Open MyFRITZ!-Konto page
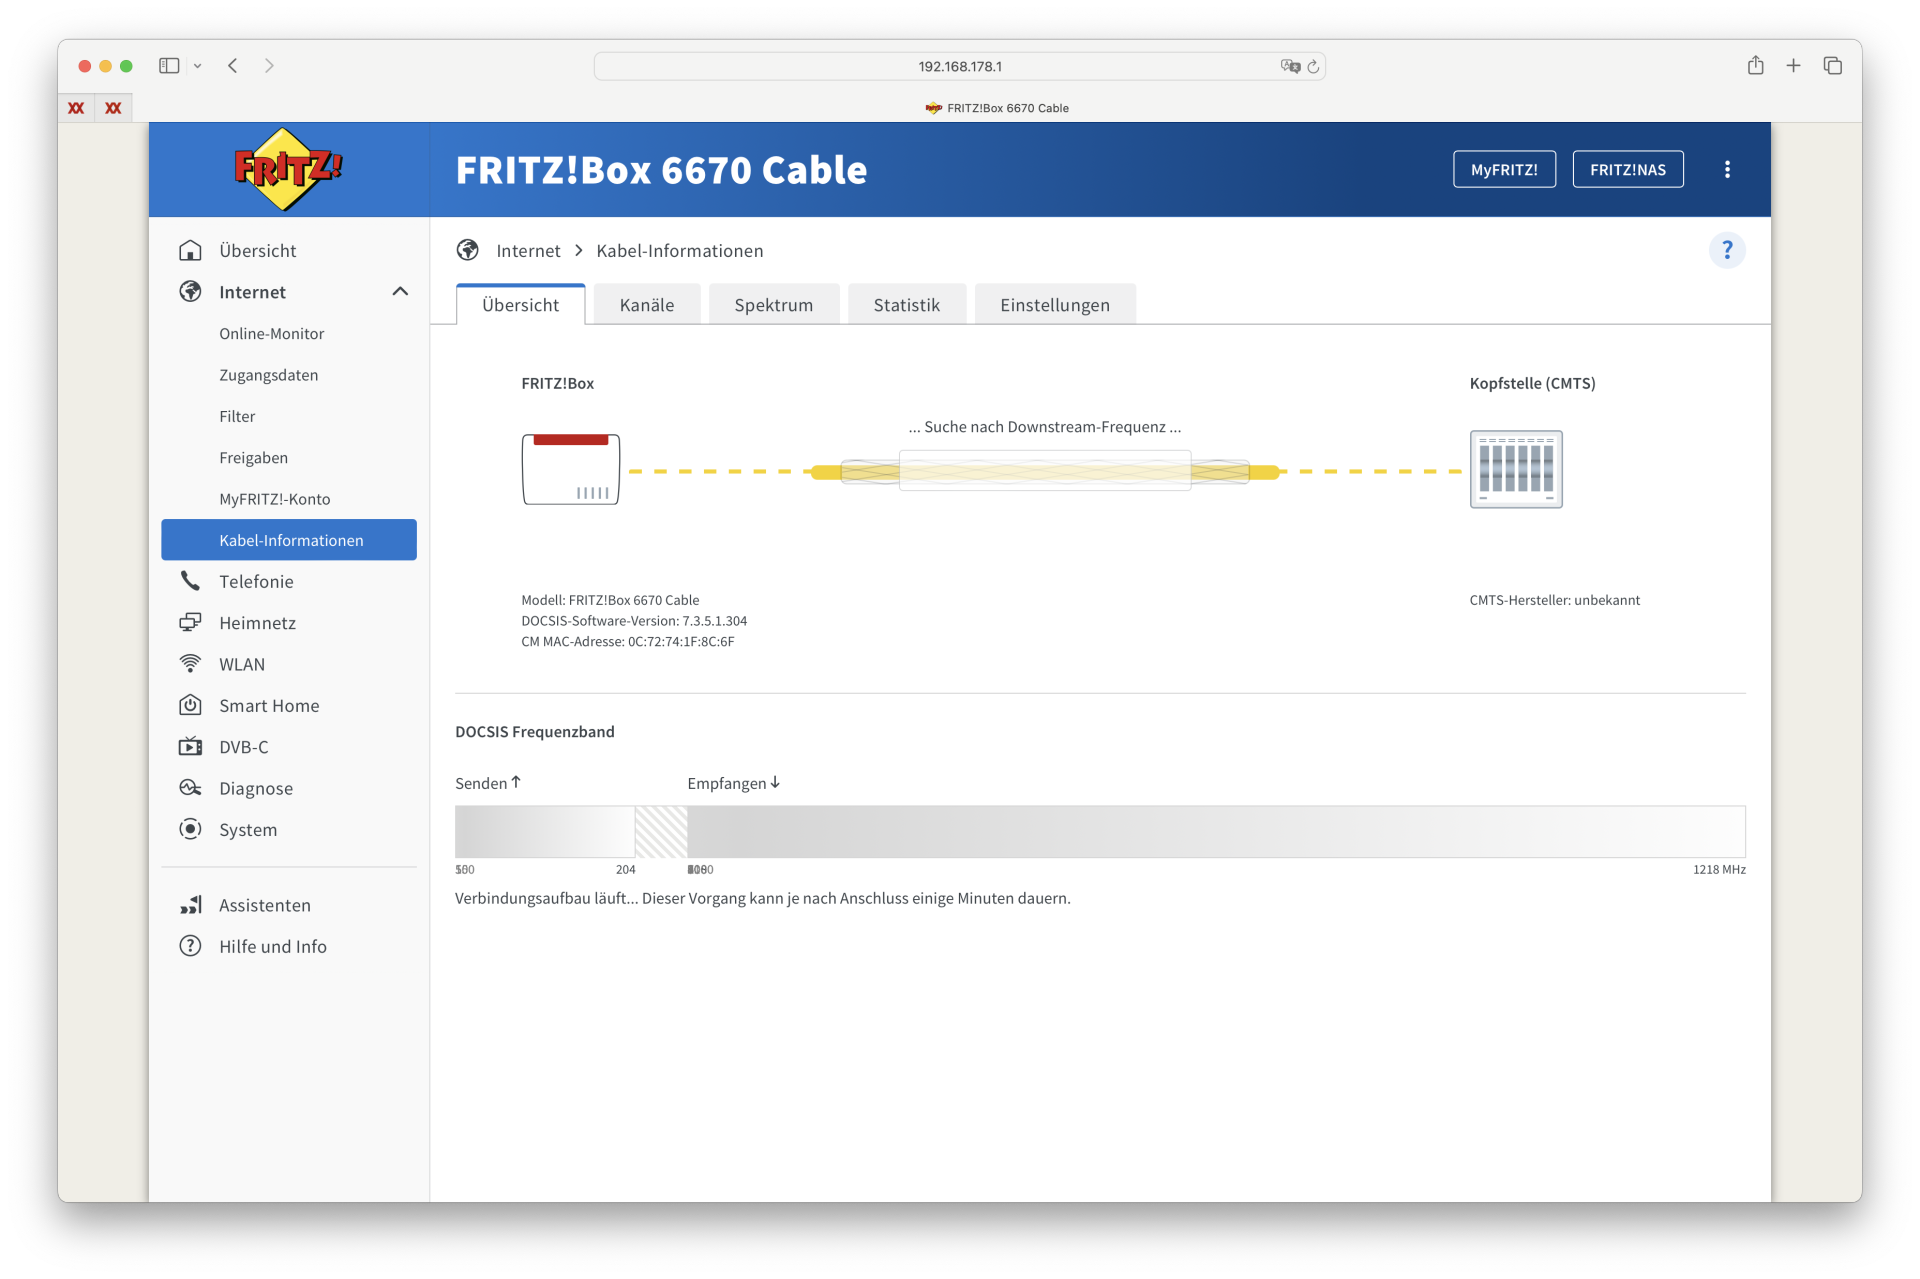 click(274, 499)
